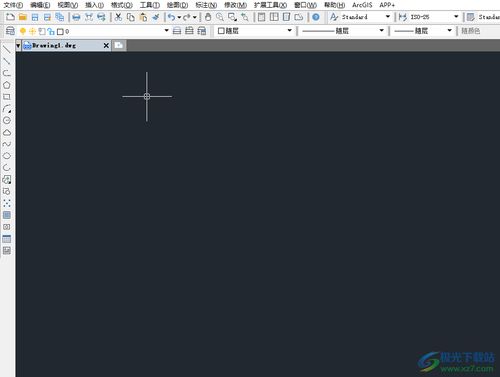This screenshot has height=377, width=500.
Task: Select the Line drawing tool
Action: point(7,49)
